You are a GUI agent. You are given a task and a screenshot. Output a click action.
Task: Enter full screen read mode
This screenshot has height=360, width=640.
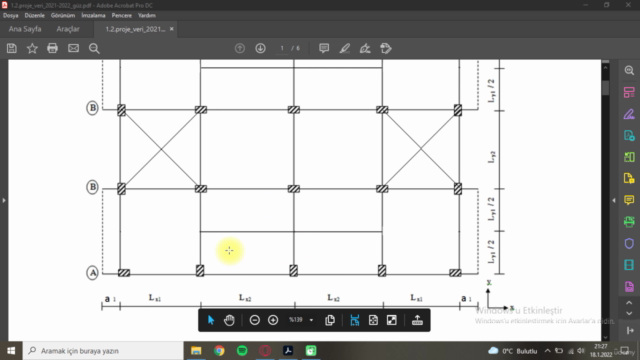click(392, 320)
